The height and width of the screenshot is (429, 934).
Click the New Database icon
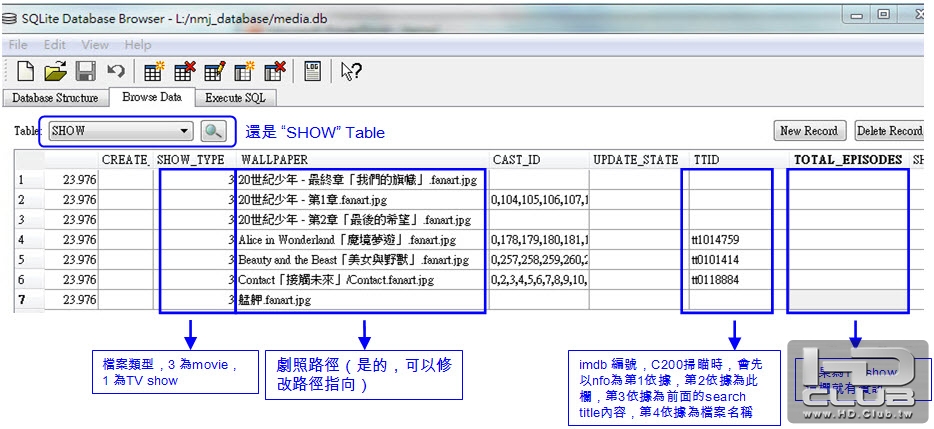pos(25,72)
